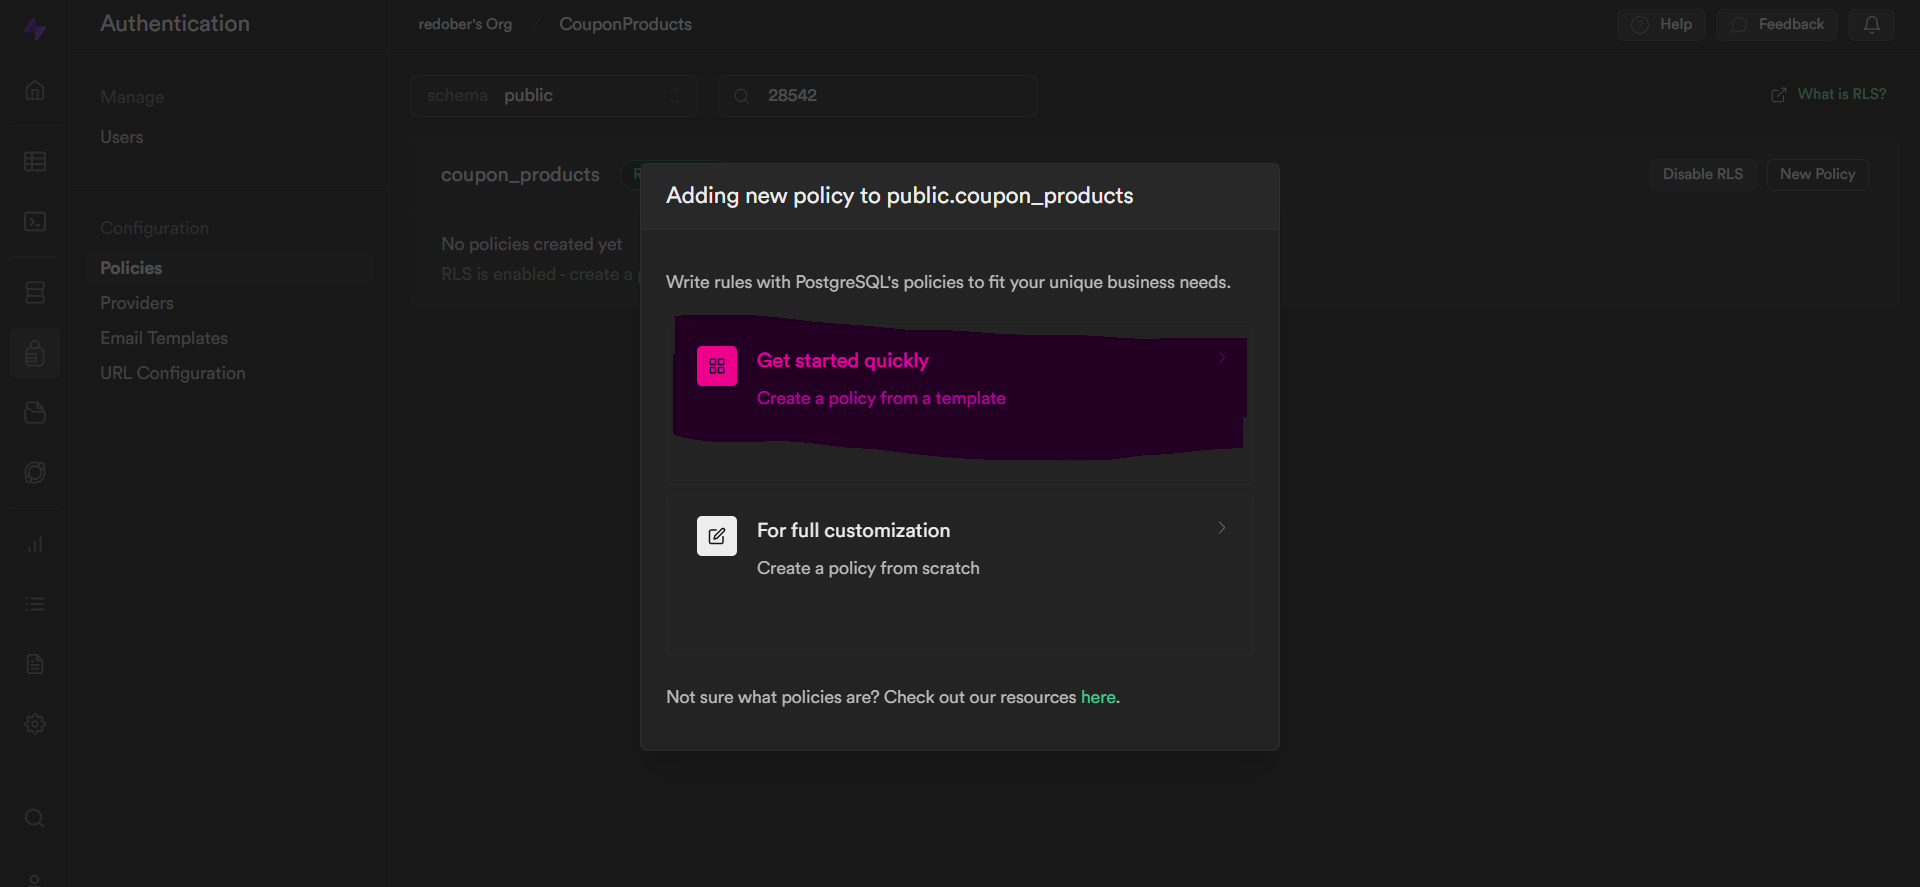Select Email Templates in sidebar menu
Viewport: 1920px width, 887px height.
click(164, 338)
